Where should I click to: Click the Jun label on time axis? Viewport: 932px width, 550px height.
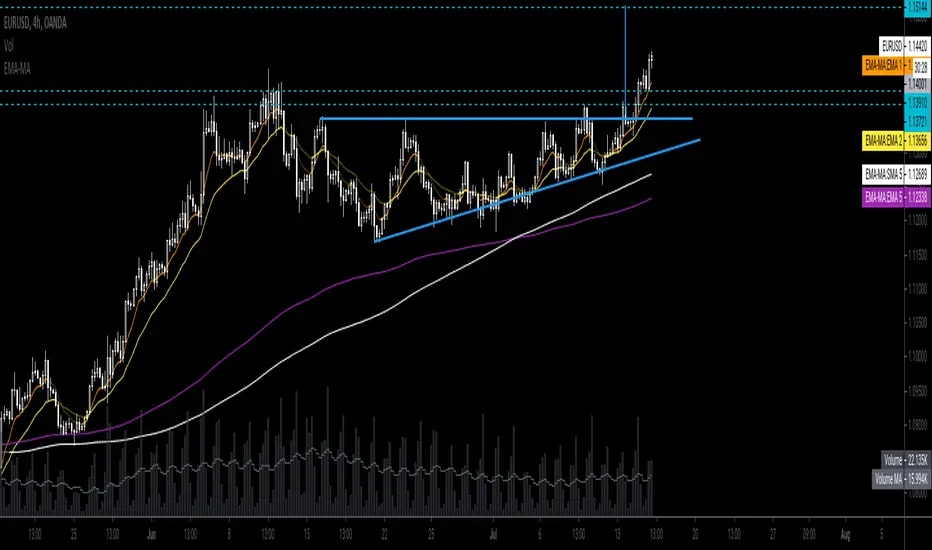click(152, 535)
